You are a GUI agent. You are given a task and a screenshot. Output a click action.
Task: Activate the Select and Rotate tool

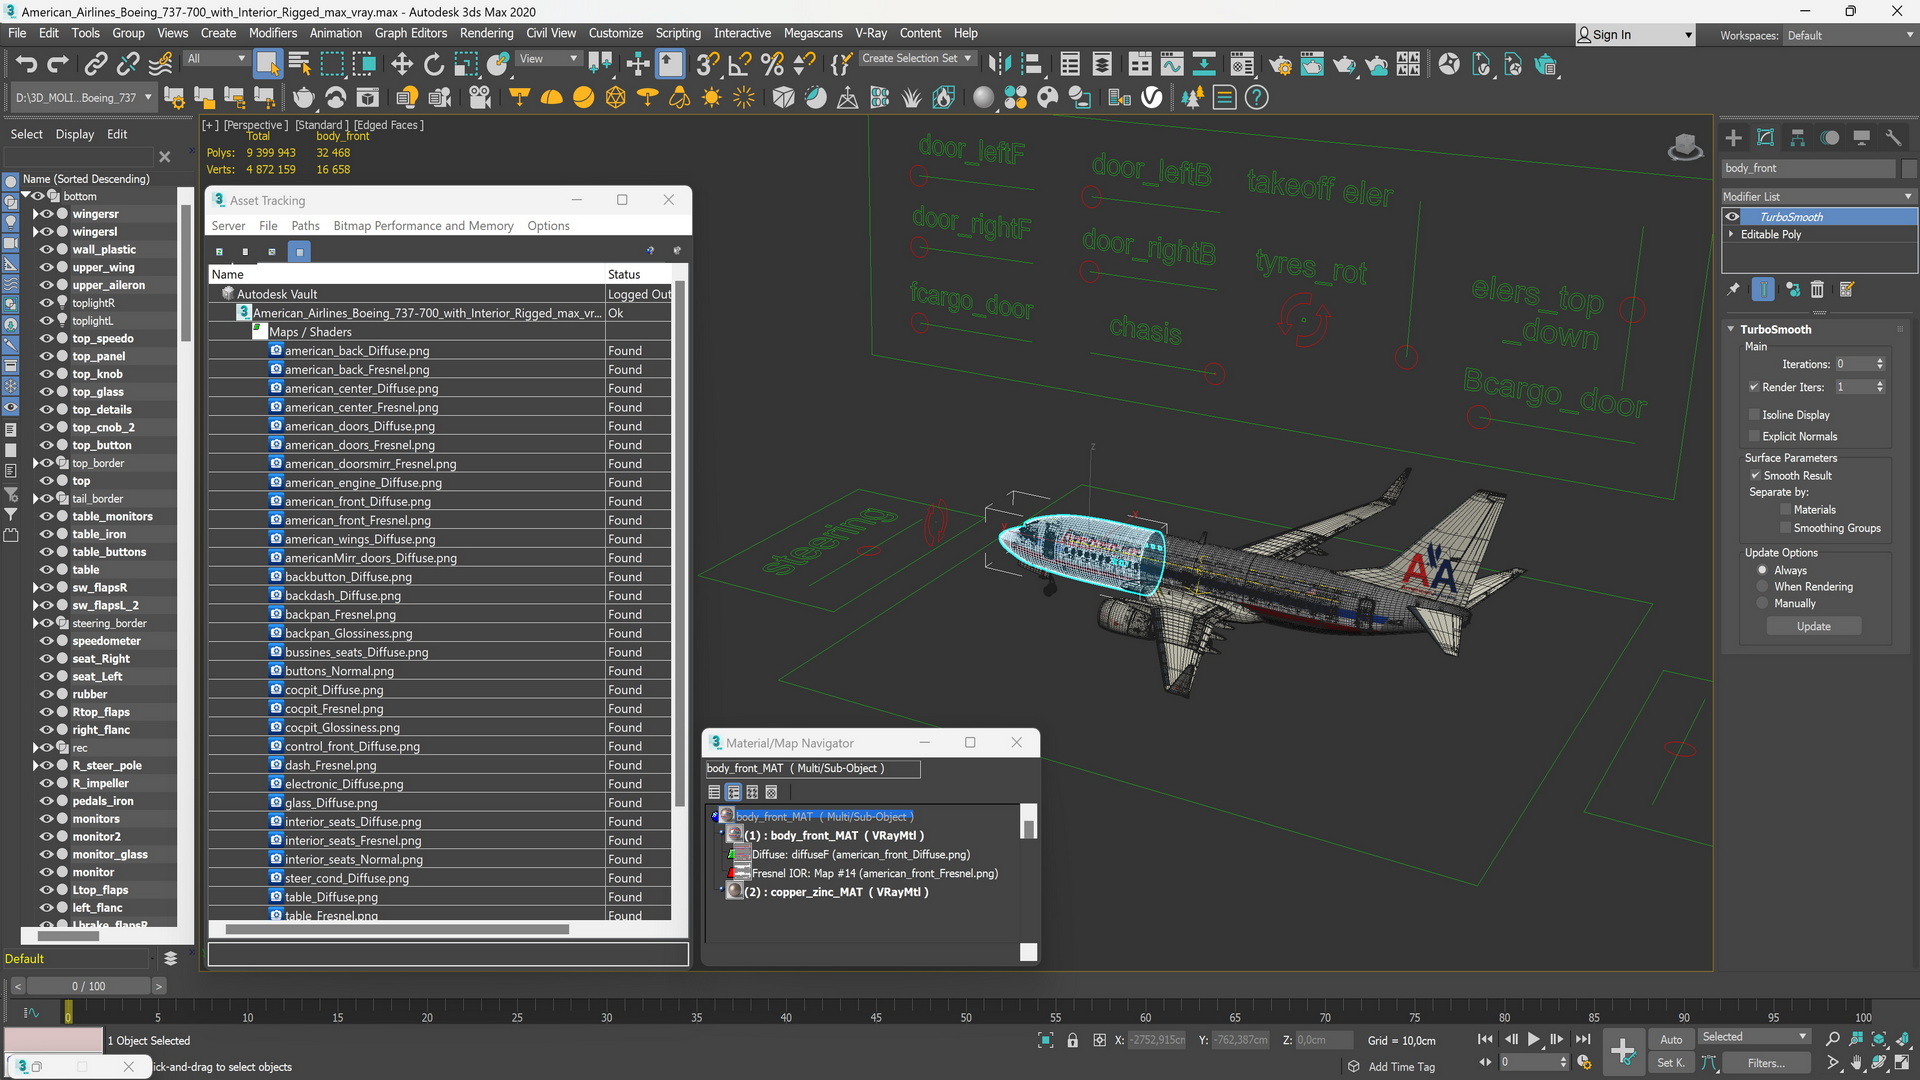tap(433, 65)
